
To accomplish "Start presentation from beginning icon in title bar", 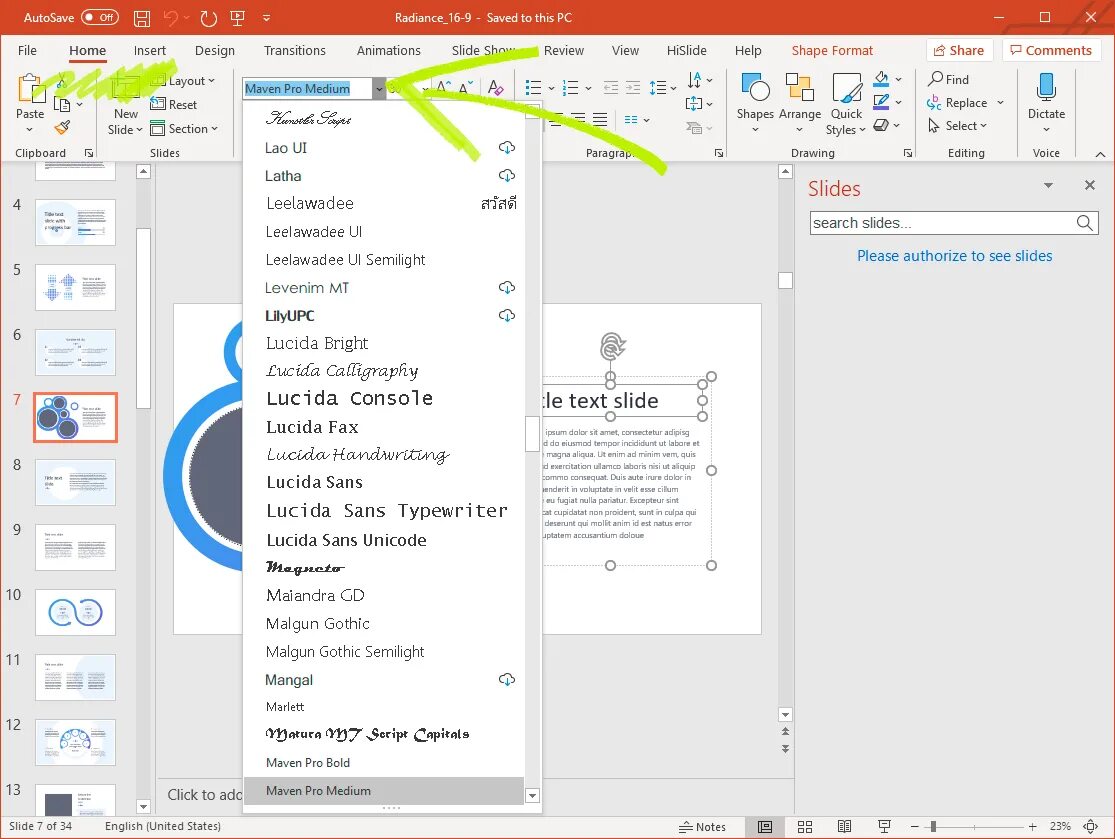I will [238, 18].
